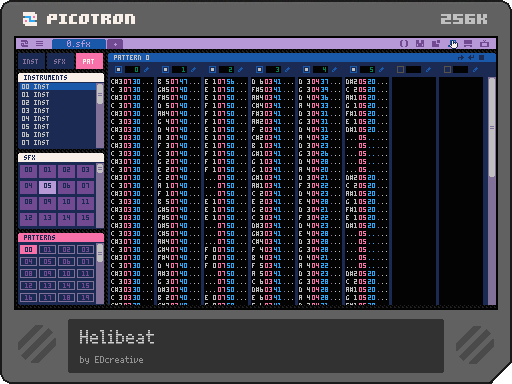The height and width of the screenshot is (384, 512).
Task: Switch to the desktop workspace icon
Action: click(x=468, y=44)
